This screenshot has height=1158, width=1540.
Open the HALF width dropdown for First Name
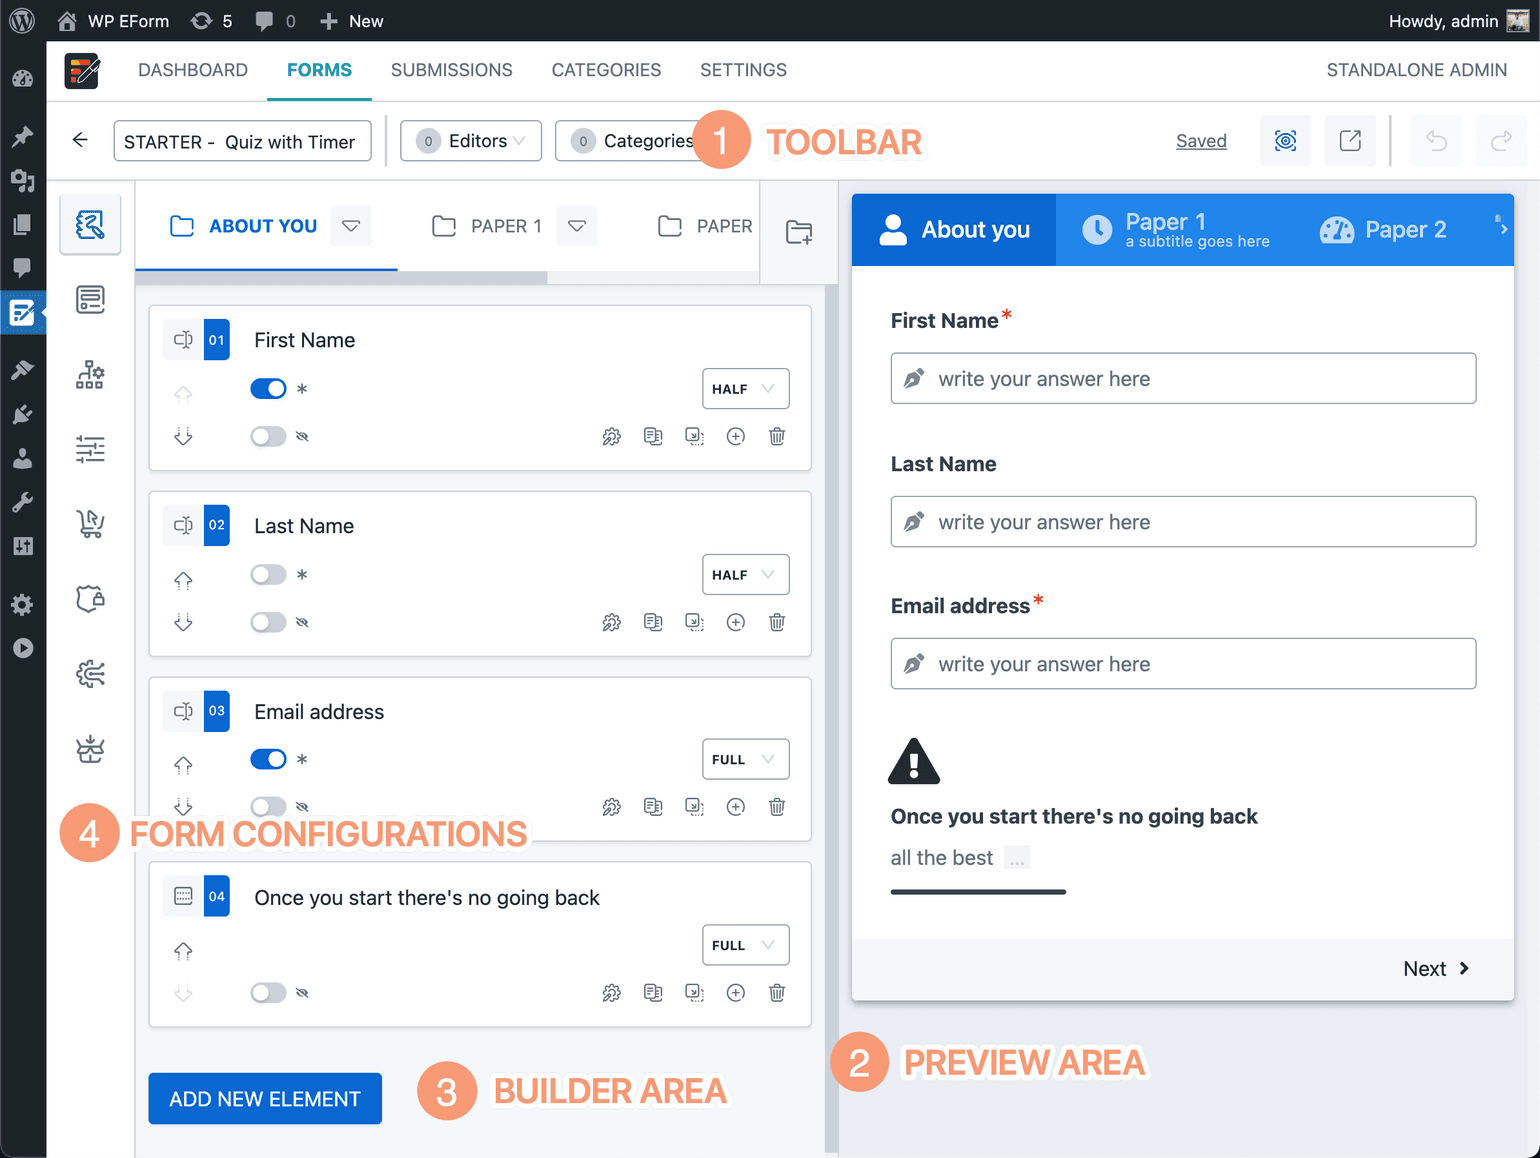(x=745, y=388)
